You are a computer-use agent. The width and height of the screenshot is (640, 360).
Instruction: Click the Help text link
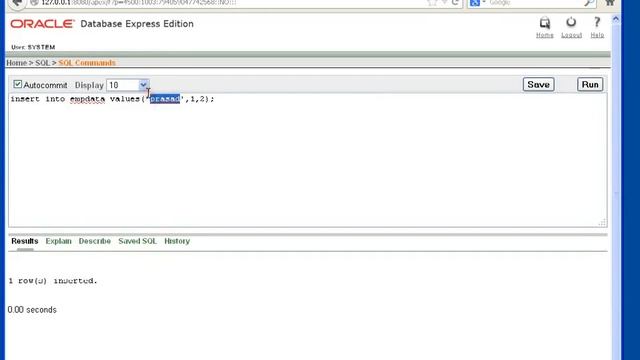click(597, 35)
